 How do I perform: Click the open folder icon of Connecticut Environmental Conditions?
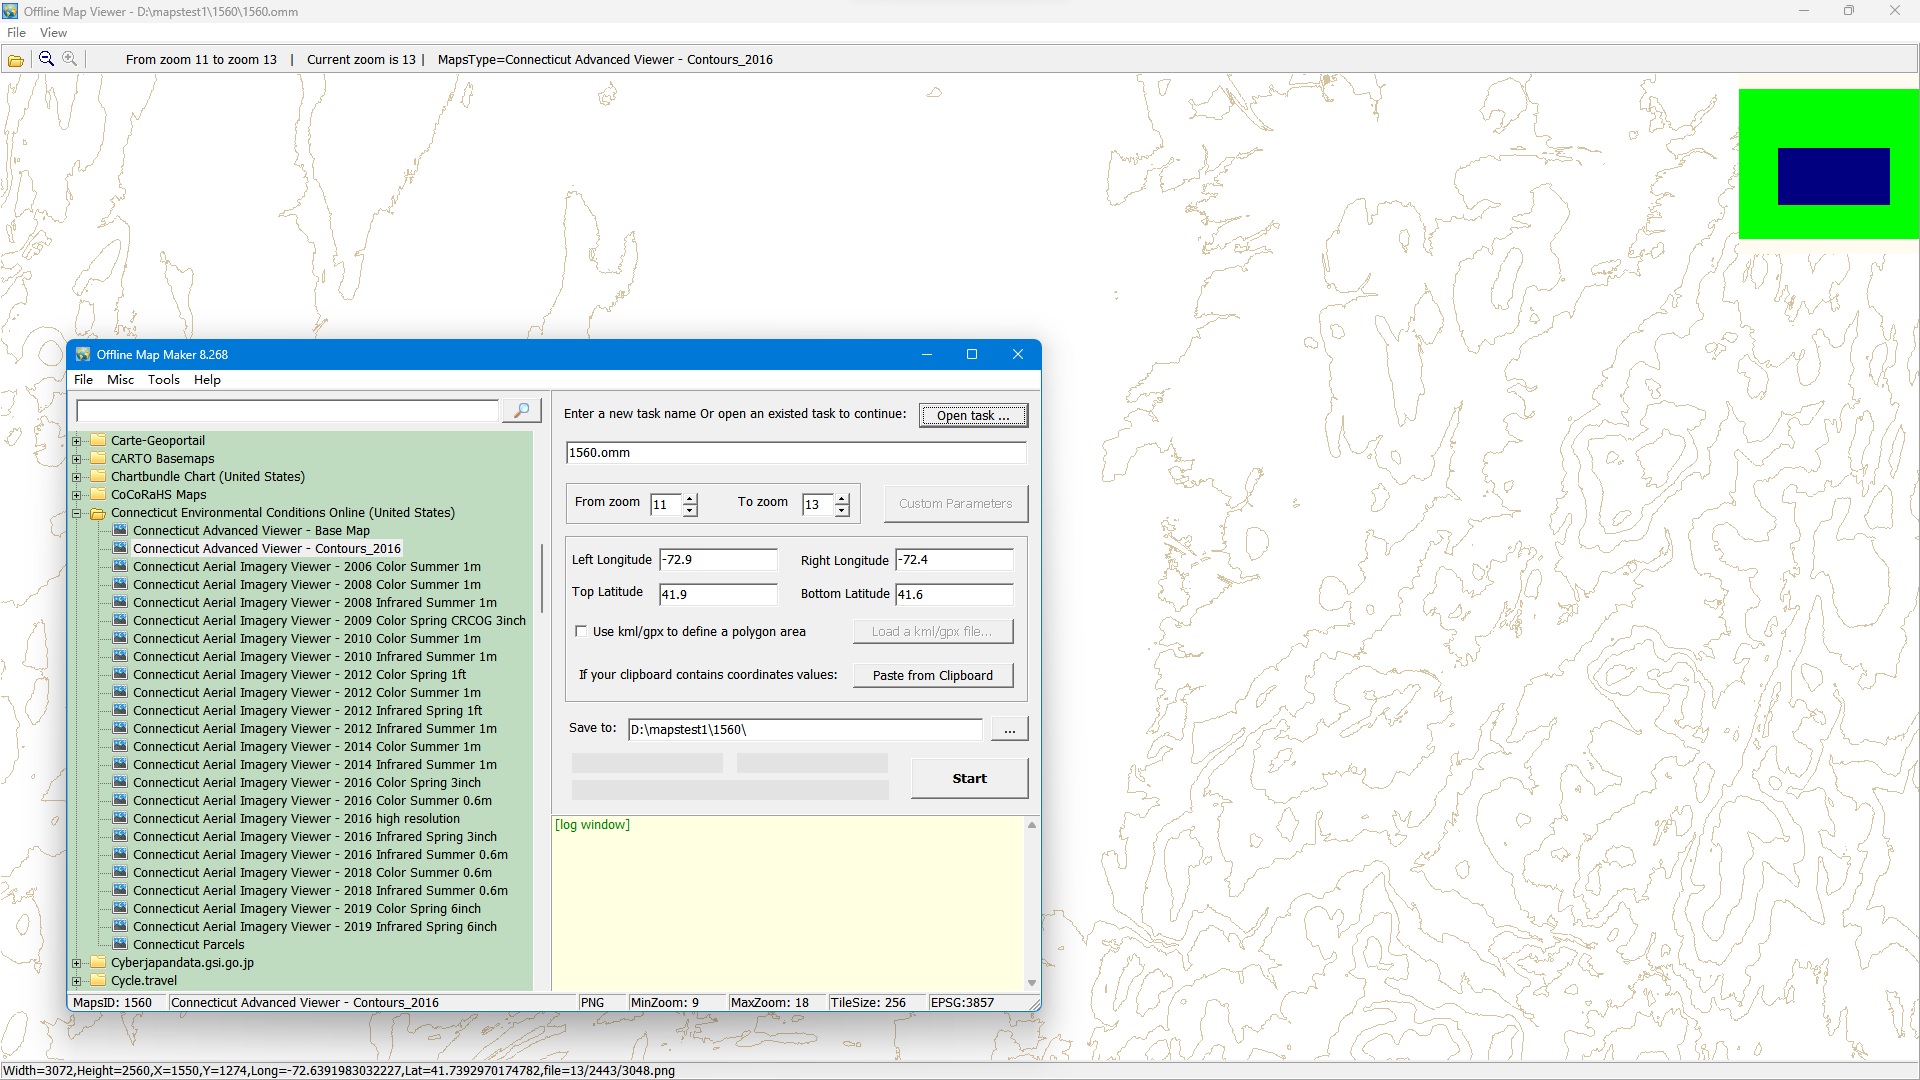click(98, 512)
